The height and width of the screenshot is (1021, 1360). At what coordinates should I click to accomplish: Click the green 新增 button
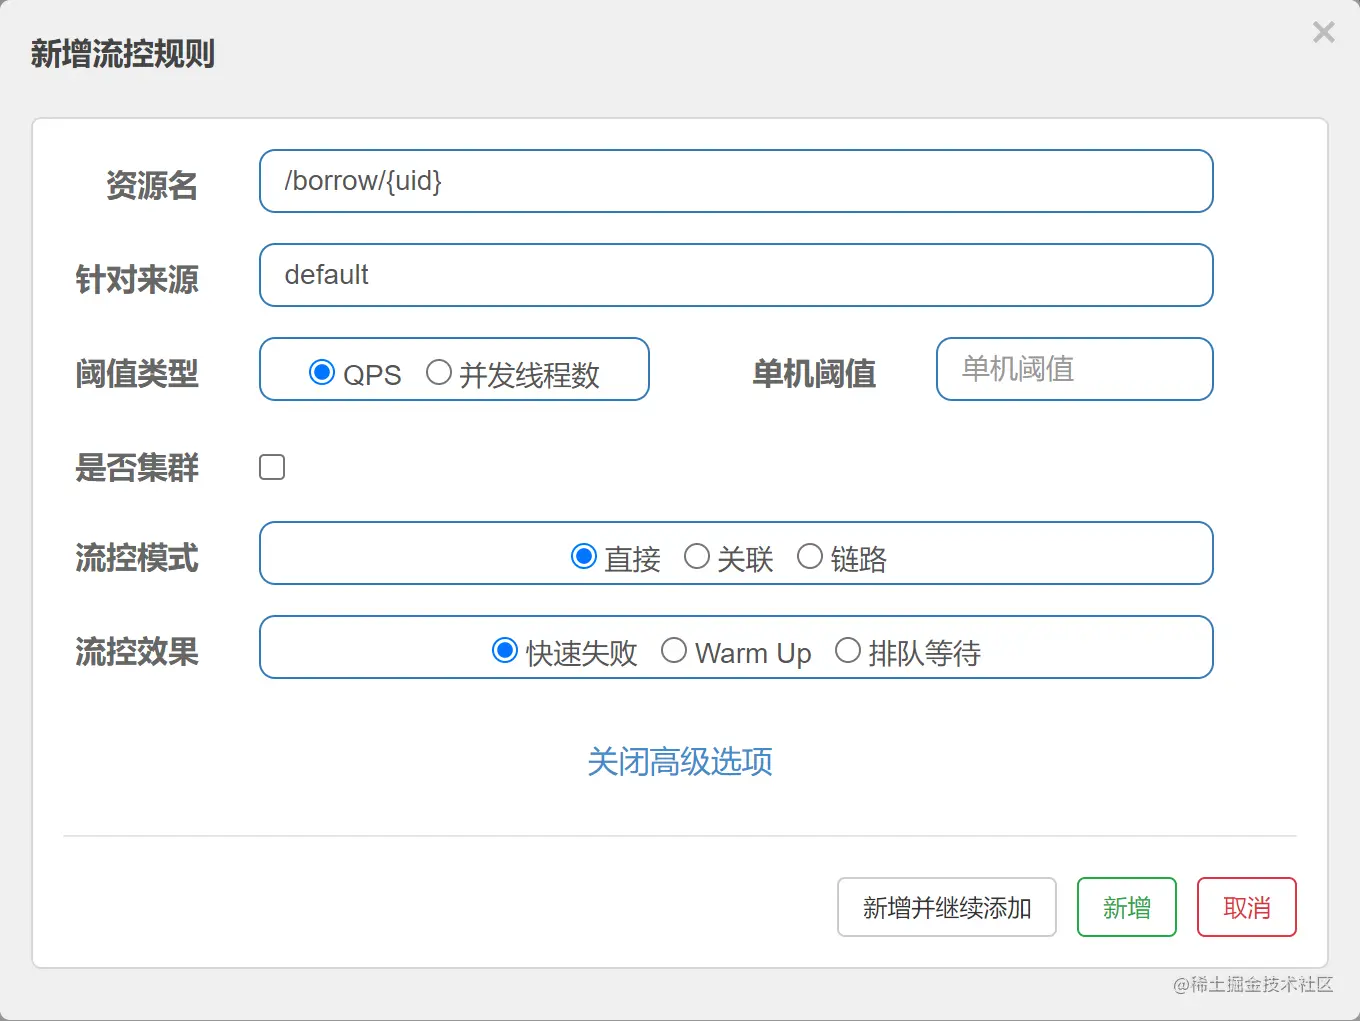(1127, 907)
